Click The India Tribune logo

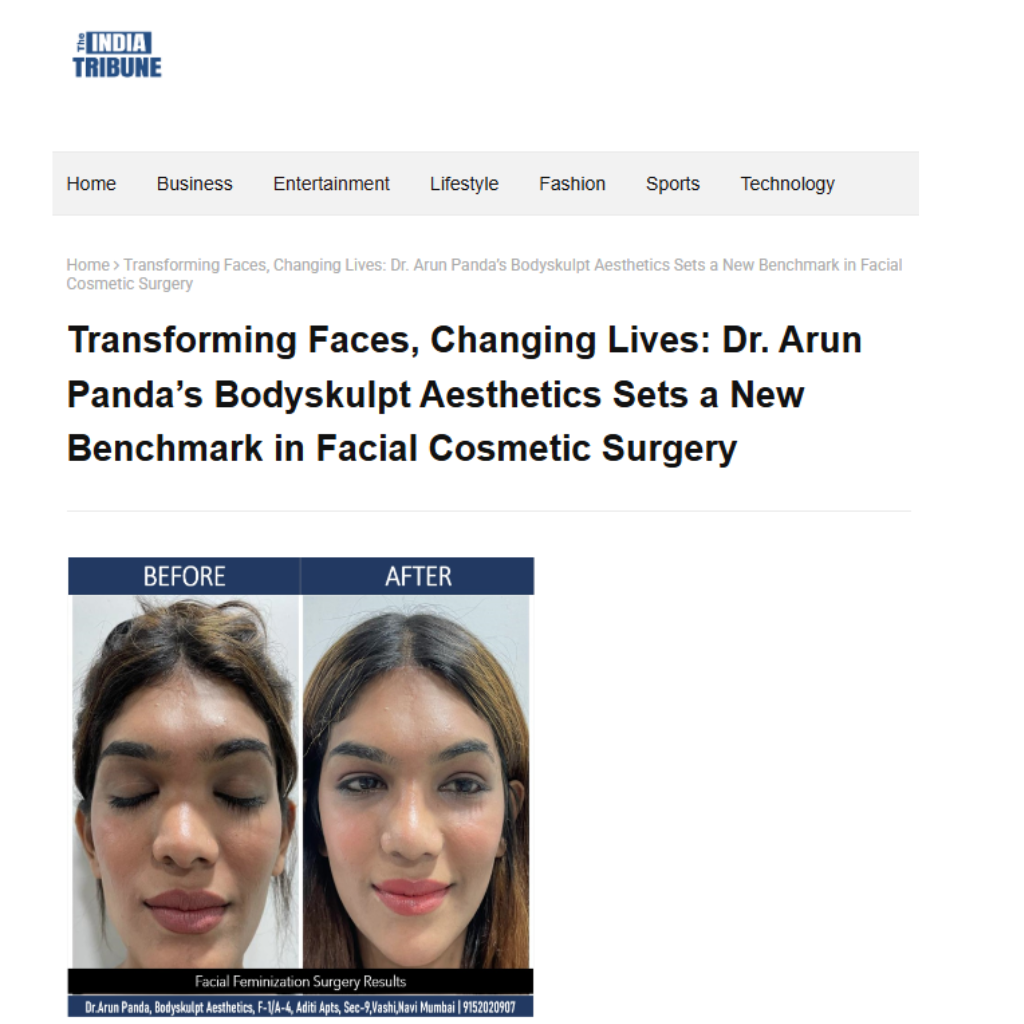coord(117,55)
